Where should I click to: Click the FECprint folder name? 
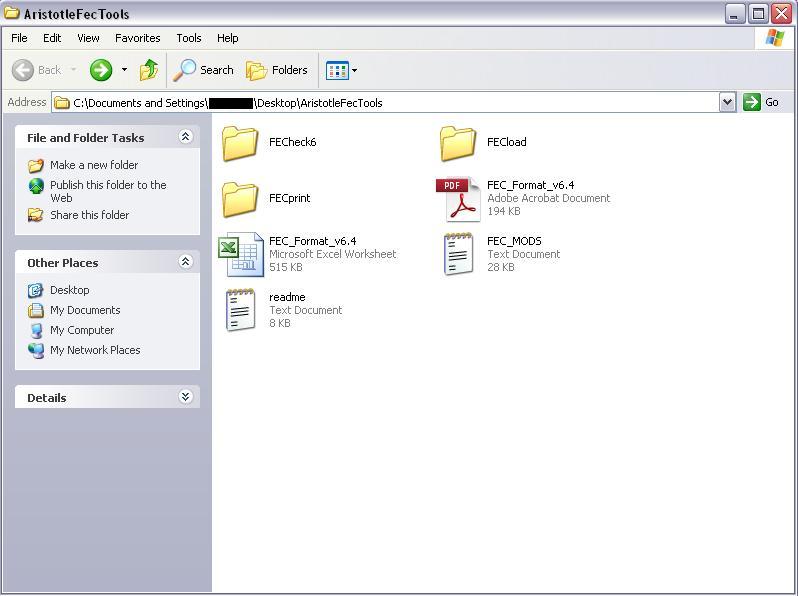[289, 198]
